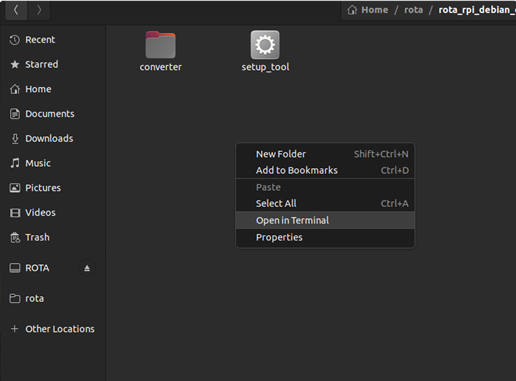Click the Ctrl+D shortcut text
This screenshot has height=381, width=516.
tap(395, 170)
